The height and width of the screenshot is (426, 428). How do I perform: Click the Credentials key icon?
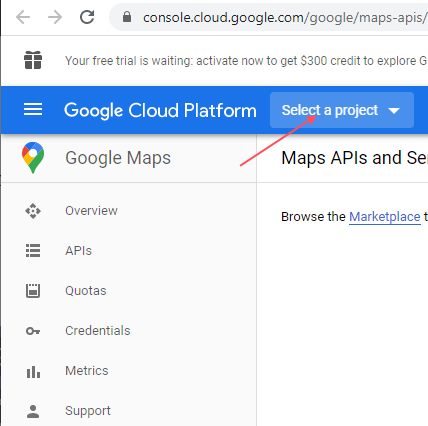pos(33,331)
